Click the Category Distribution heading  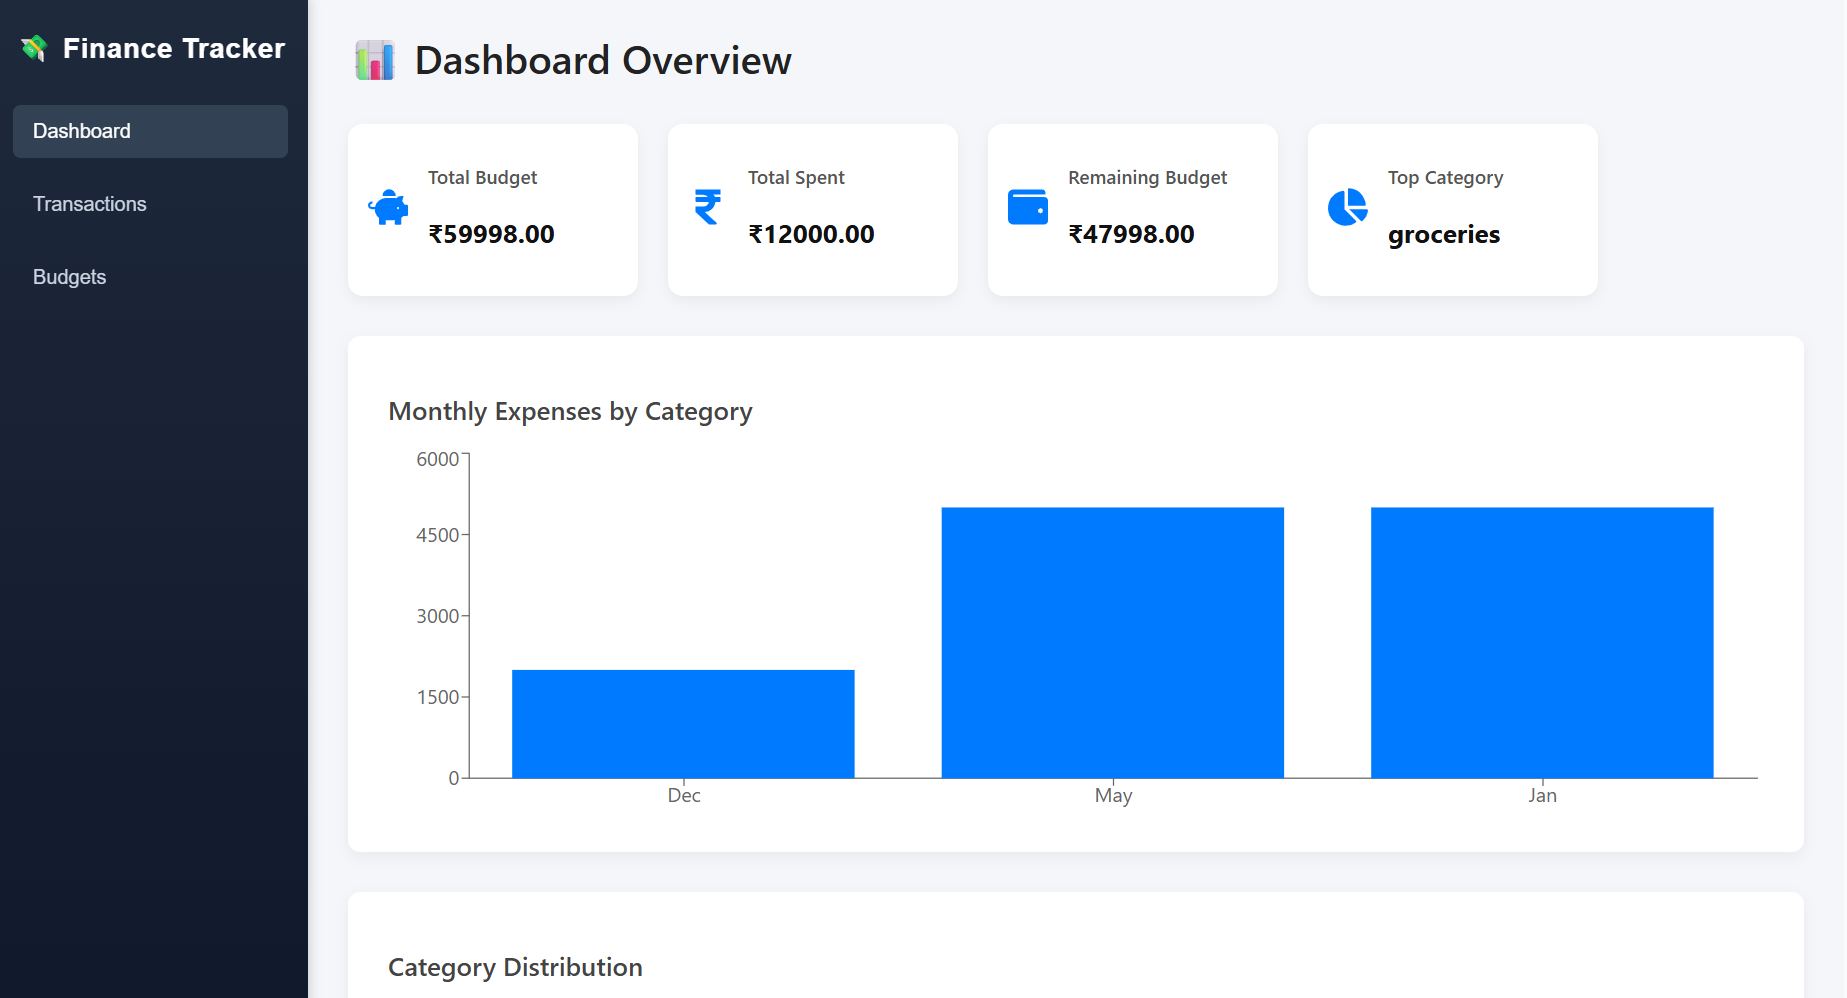pyautogui.click(x=515, y=967)
